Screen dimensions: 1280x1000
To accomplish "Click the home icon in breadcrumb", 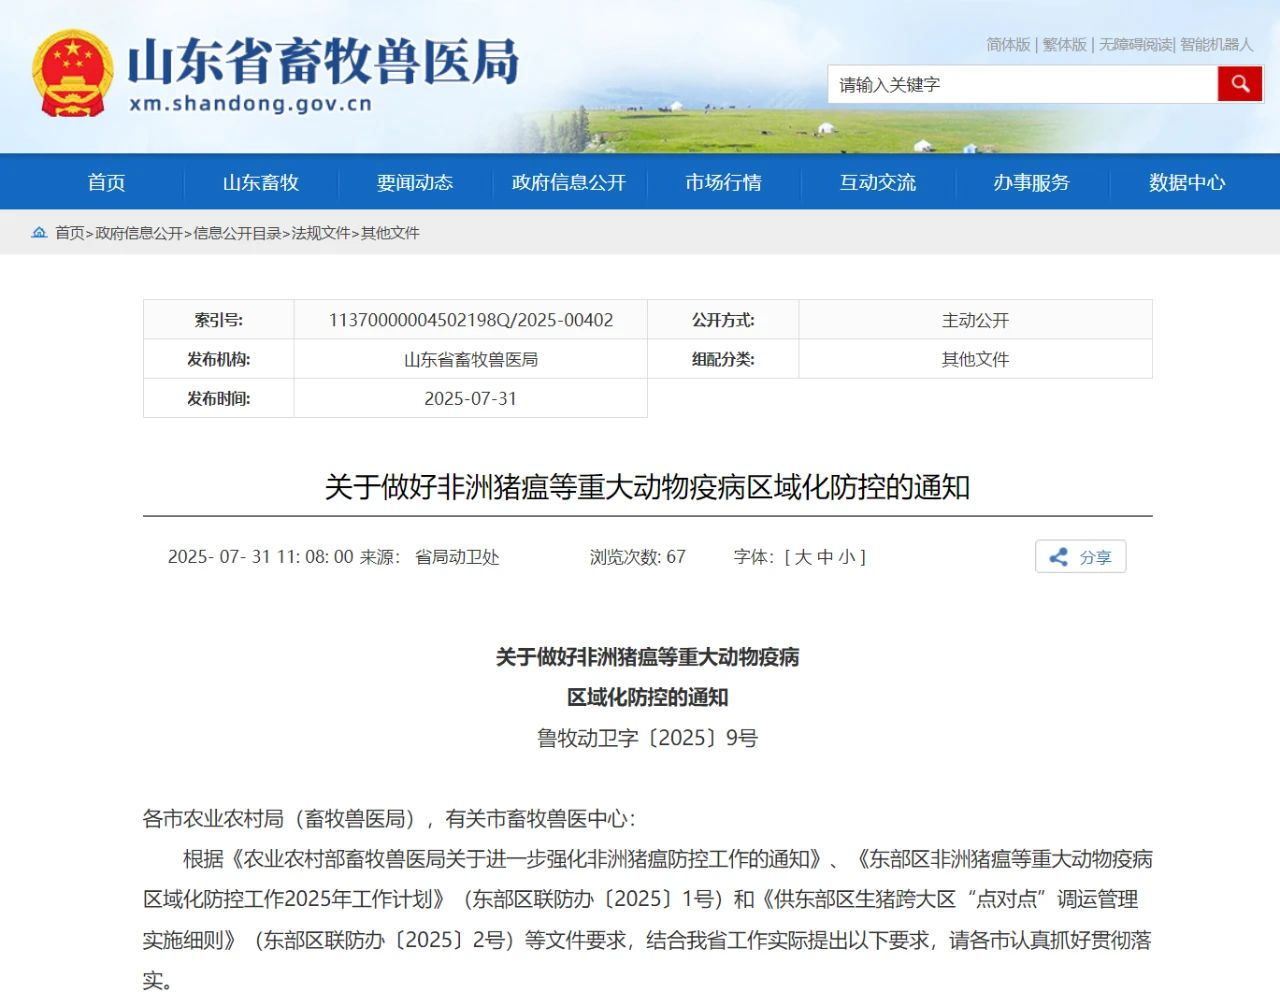I will 39,232.
